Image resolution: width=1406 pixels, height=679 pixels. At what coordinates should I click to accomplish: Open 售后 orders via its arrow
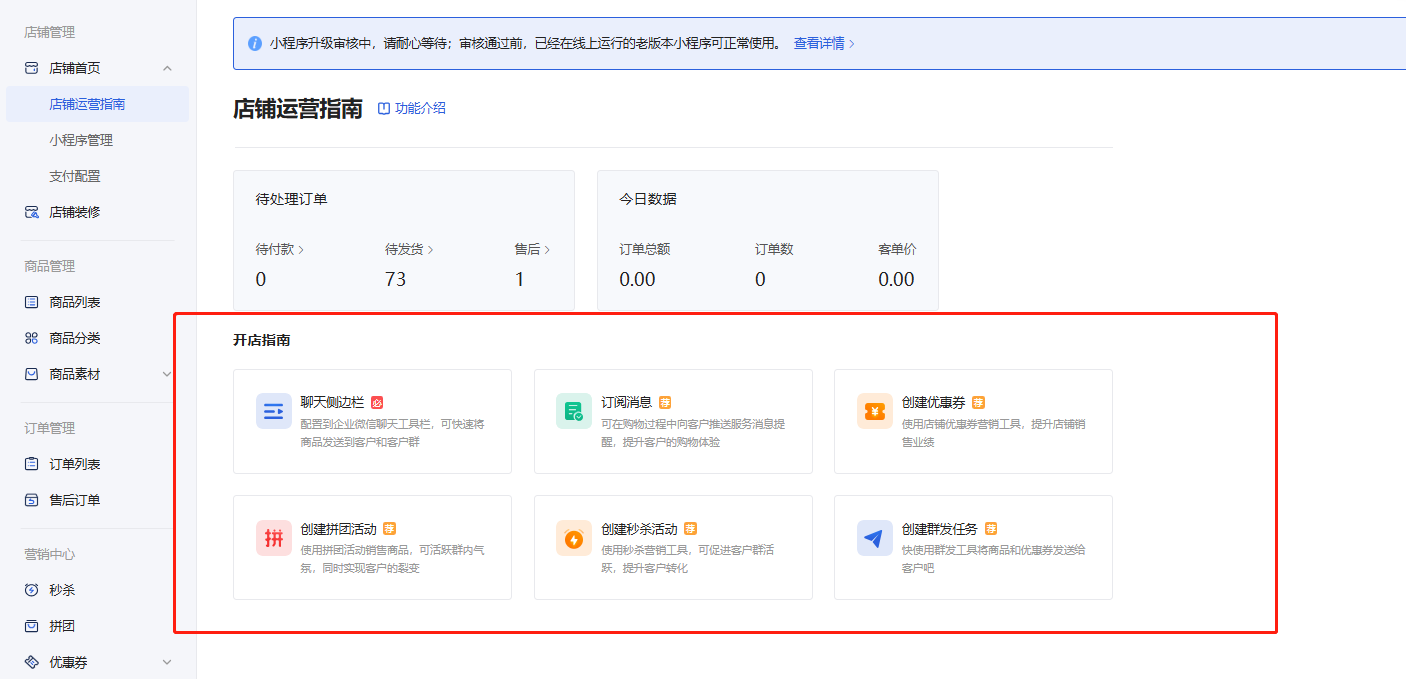click(x=547, y=250)
